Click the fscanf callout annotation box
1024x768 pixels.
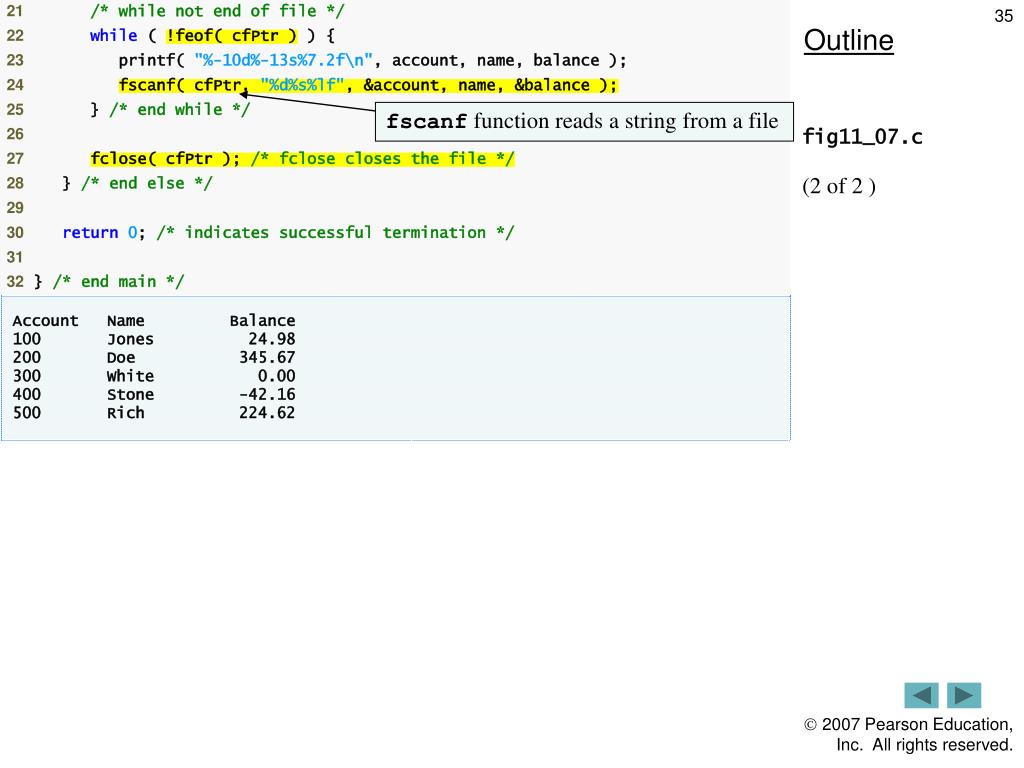pos(583,123)
